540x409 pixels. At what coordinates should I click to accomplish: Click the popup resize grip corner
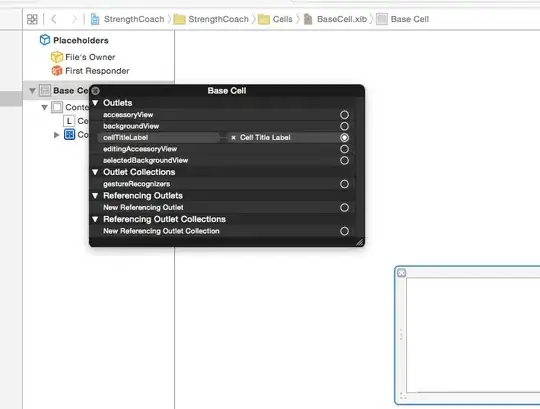pos(359,242)
